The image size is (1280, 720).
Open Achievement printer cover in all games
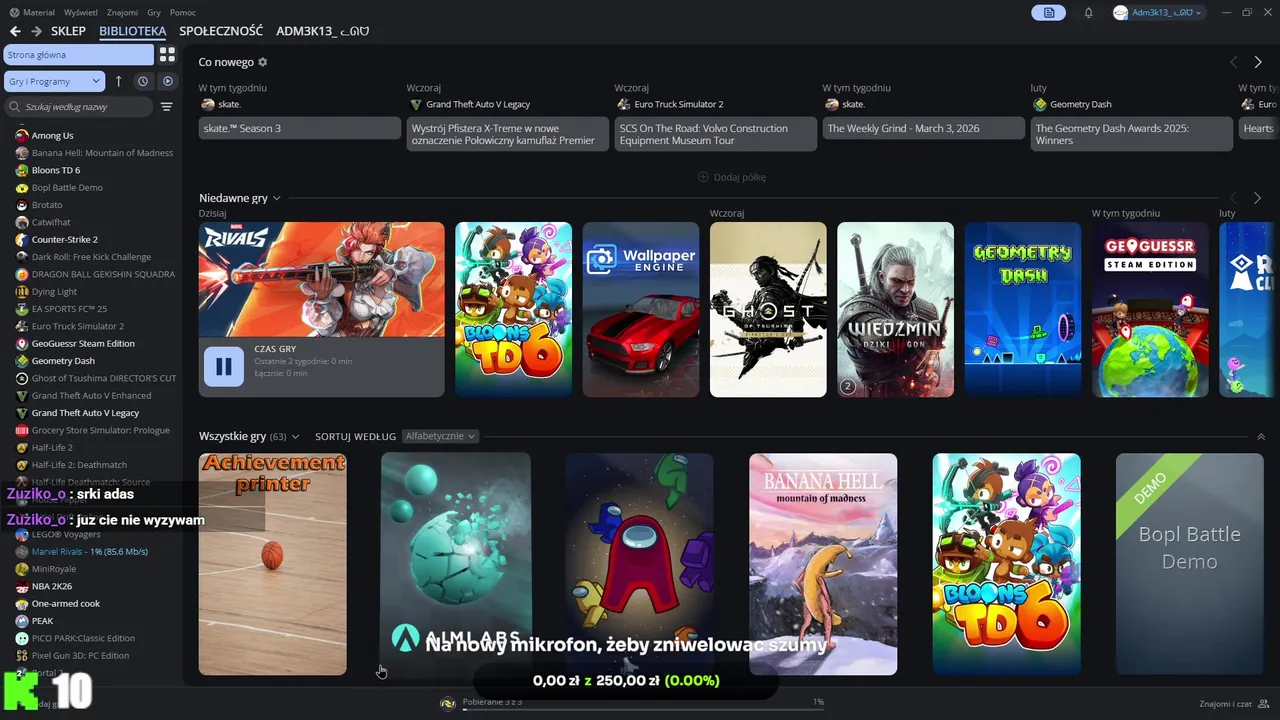tap(273, 564)
